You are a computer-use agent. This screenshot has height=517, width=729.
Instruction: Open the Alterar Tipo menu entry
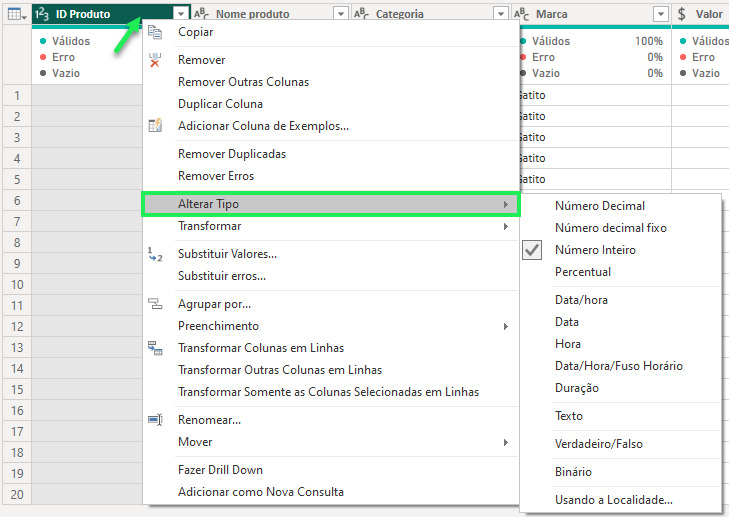click(x=331, y=204)
